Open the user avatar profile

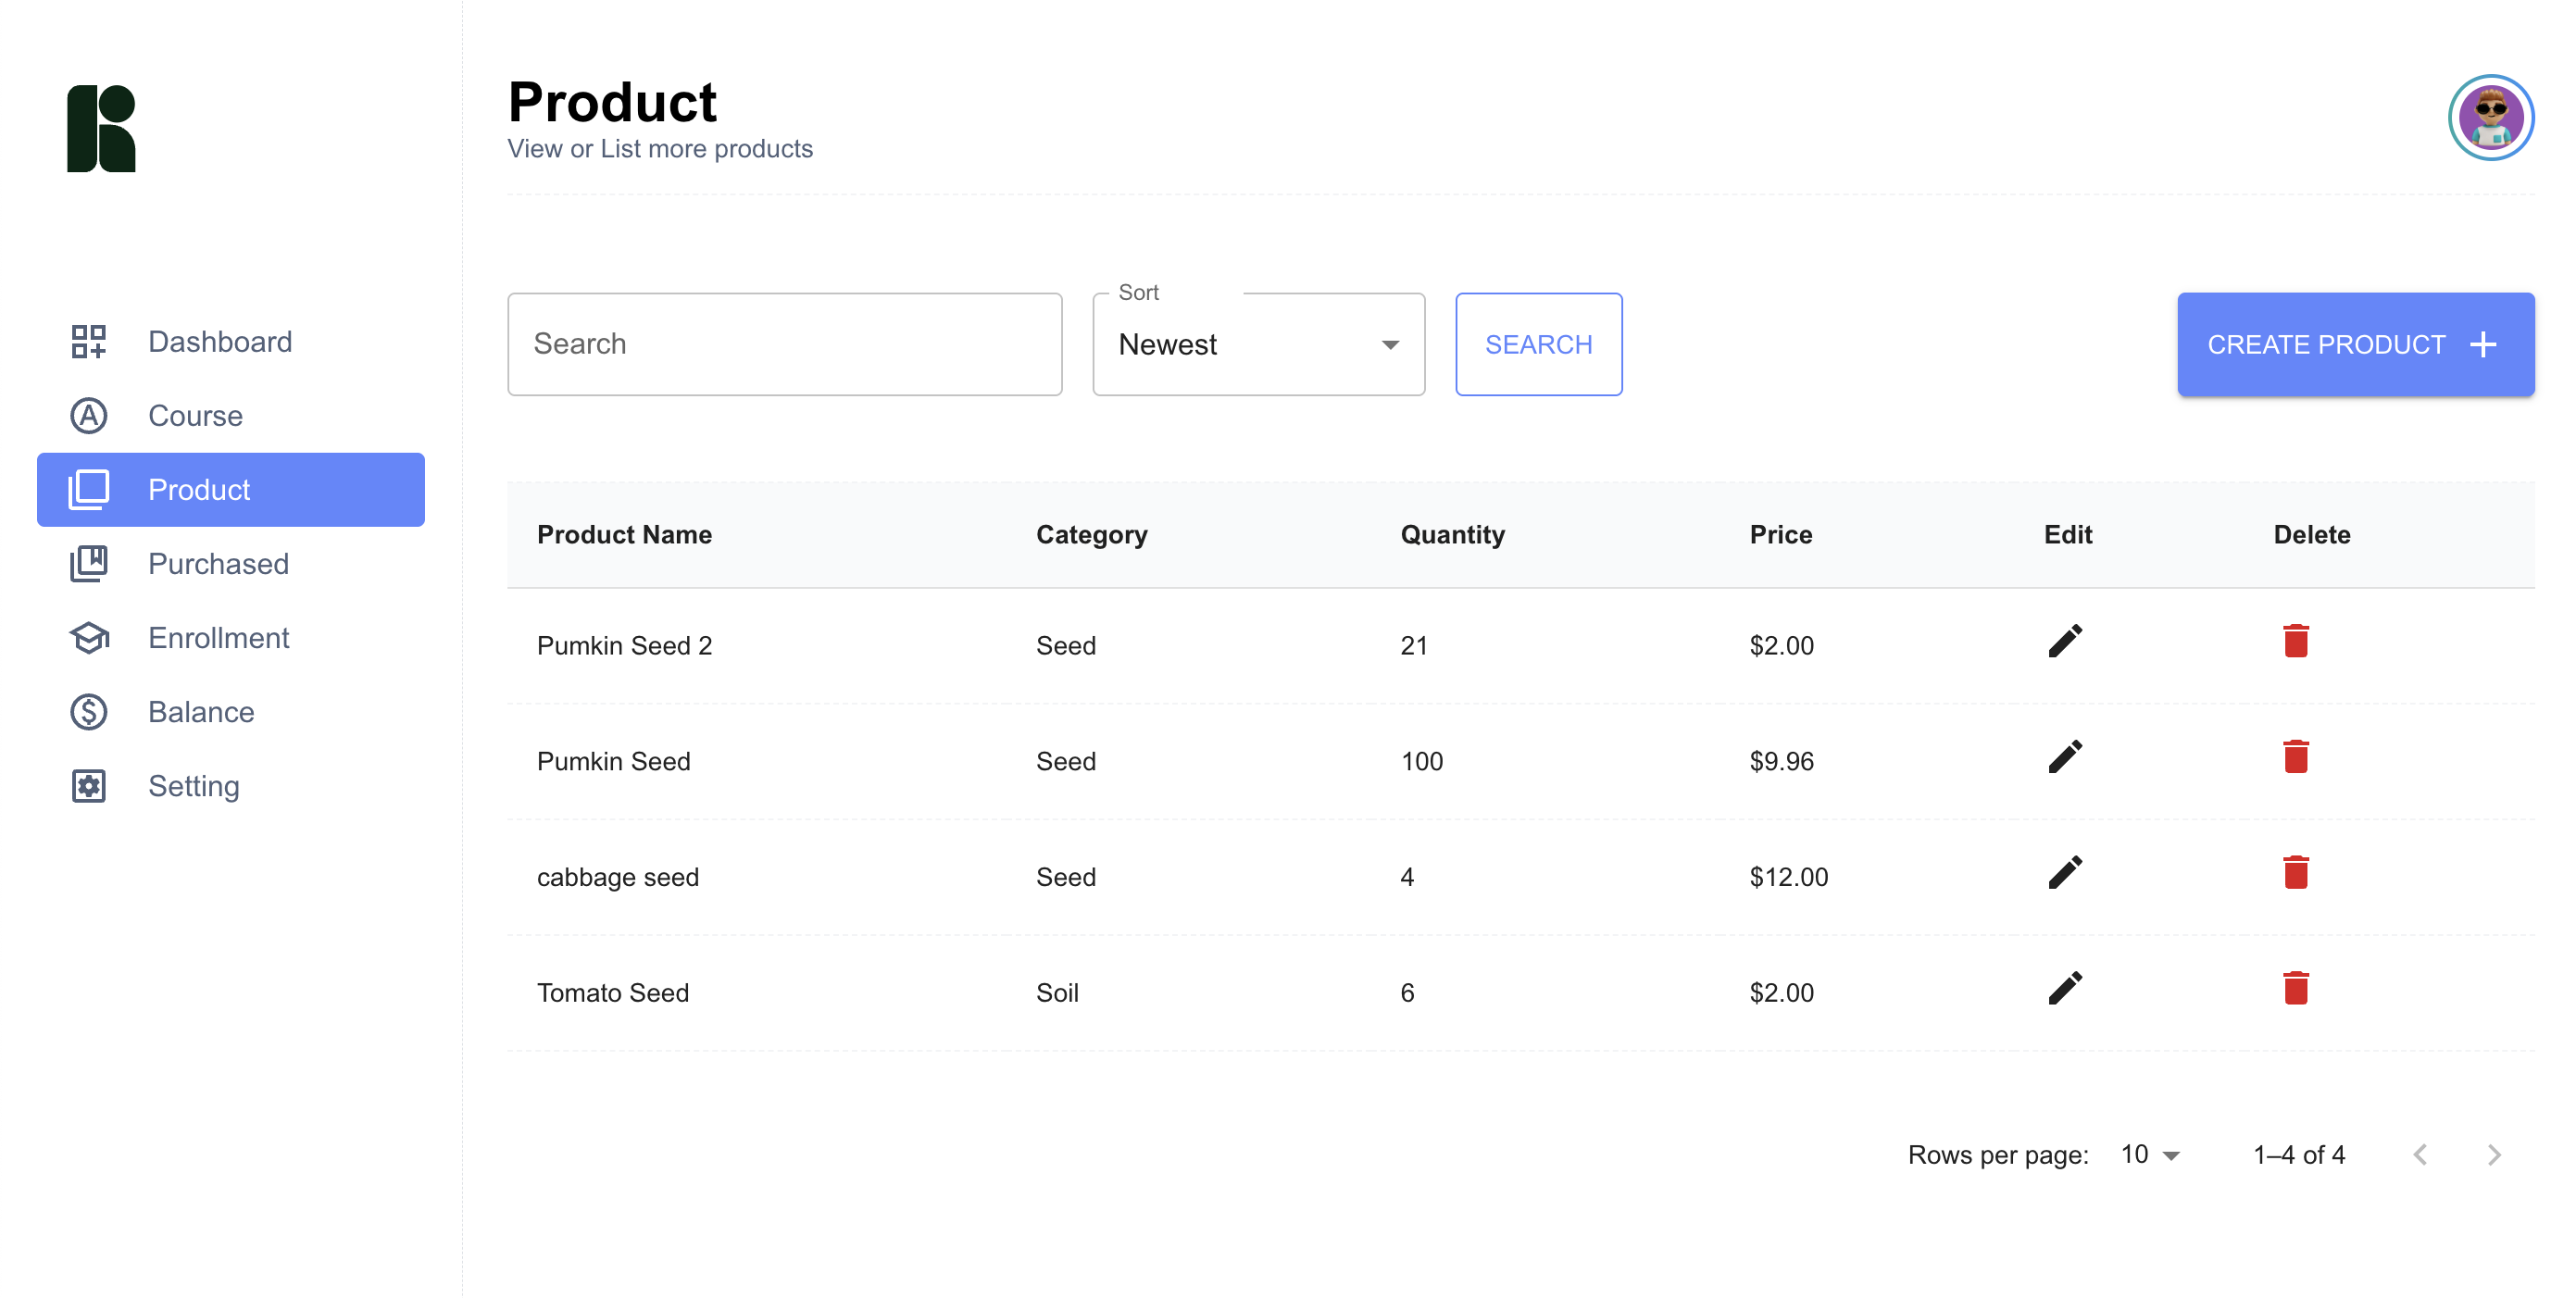(2490, 118)
